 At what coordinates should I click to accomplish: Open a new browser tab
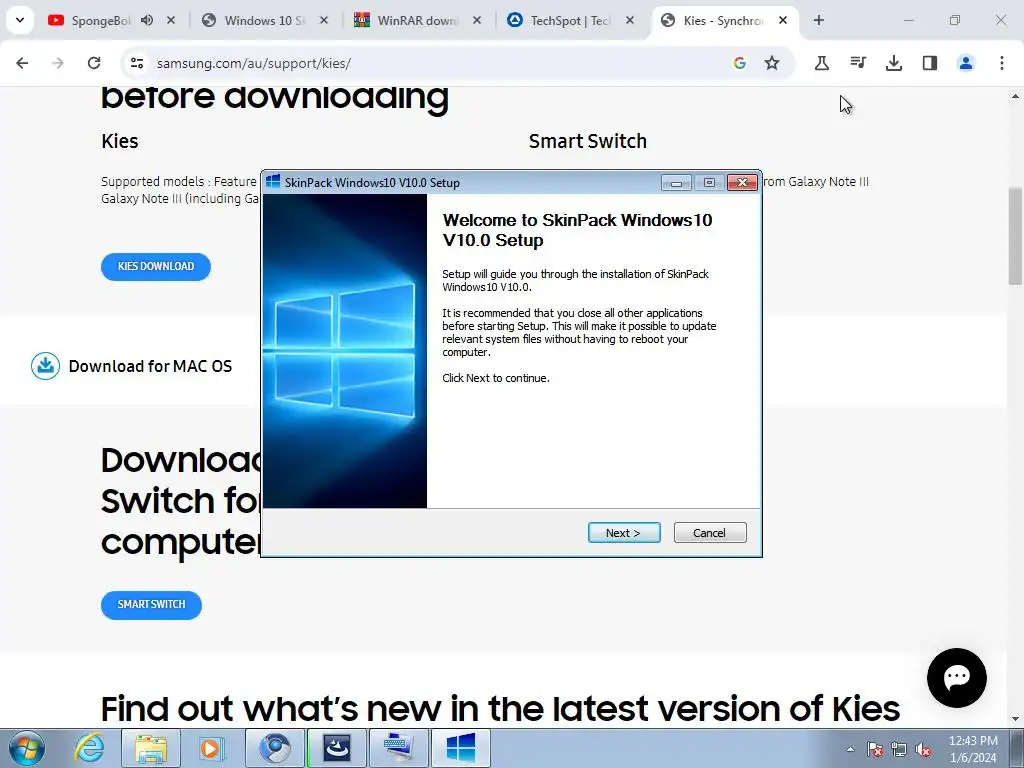coord(819,20)
